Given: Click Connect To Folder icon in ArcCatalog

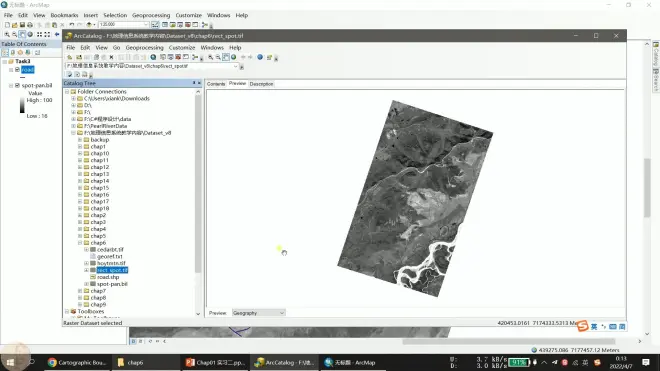Looking at the screenshot, I should (x=79, y=57).
